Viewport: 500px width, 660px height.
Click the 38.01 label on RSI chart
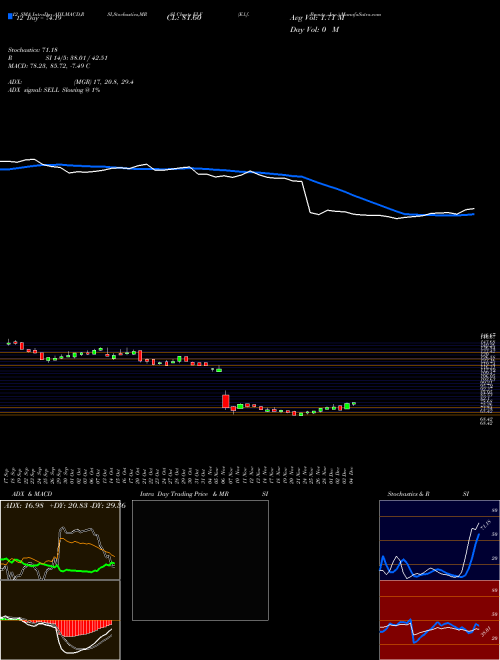click(x=485, y=630)
